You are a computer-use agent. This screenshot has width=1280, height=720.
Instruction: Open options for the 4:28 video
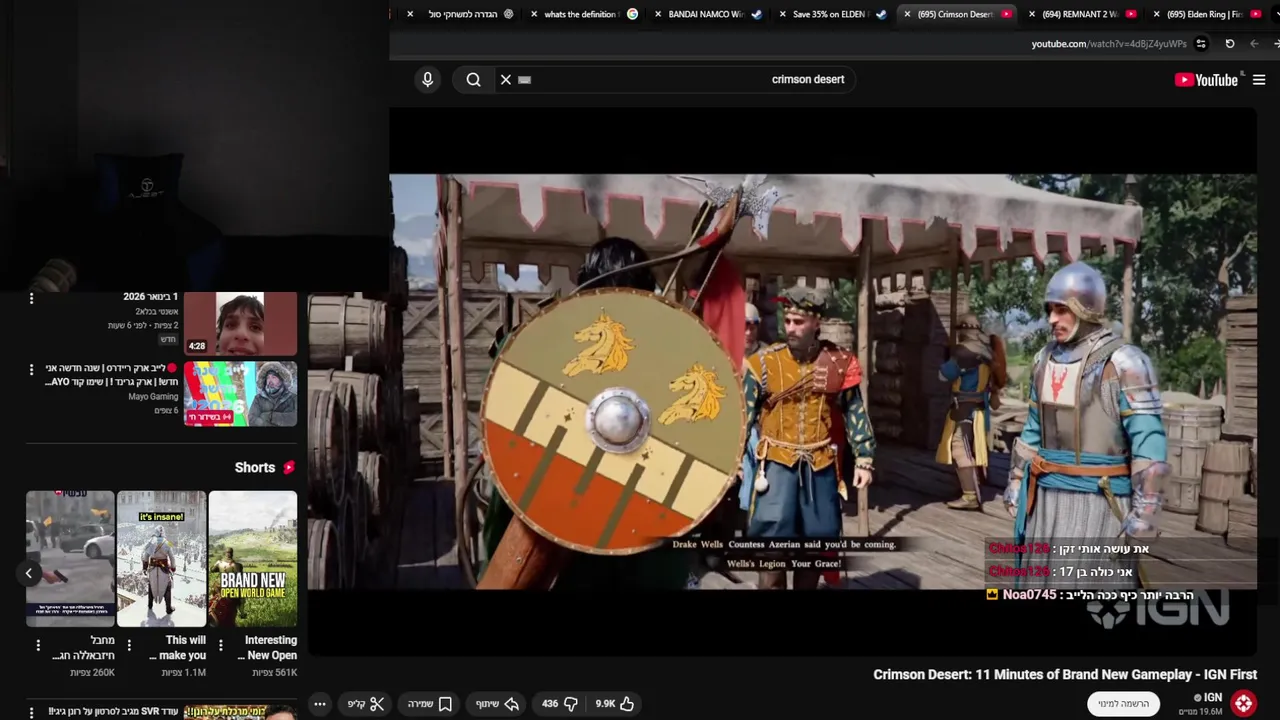pyautogui.click(x=31, y=299)
